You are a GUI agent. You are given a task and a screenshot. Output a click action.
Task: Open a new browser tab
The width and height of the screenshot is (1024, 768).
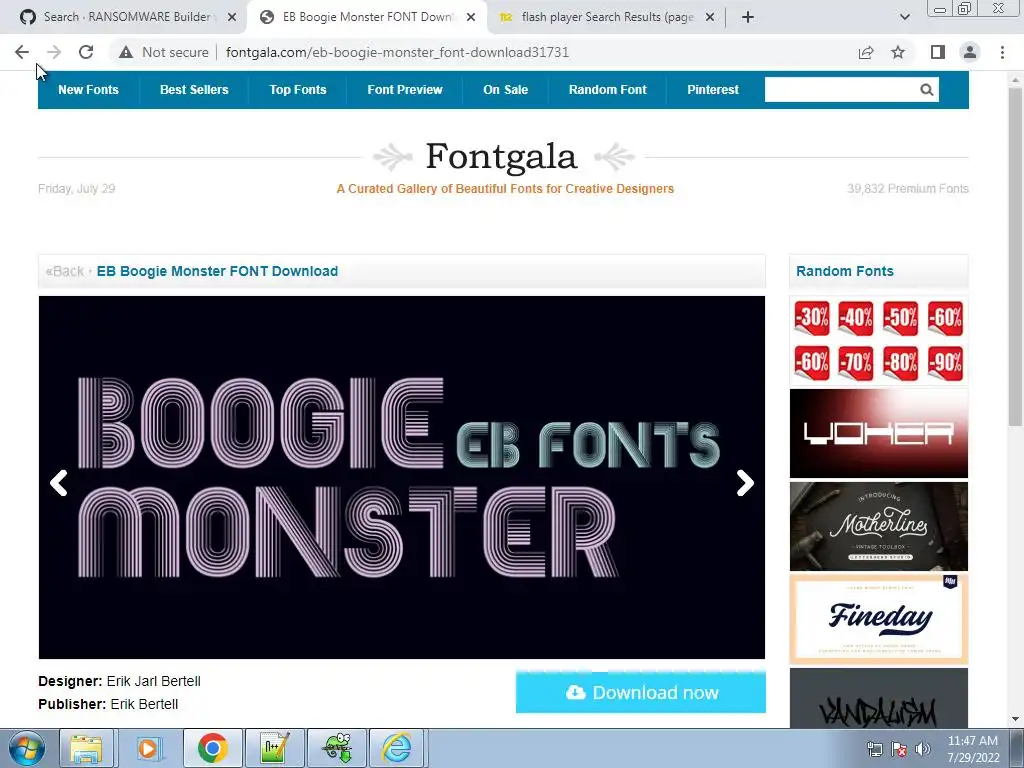coord(748,17)
